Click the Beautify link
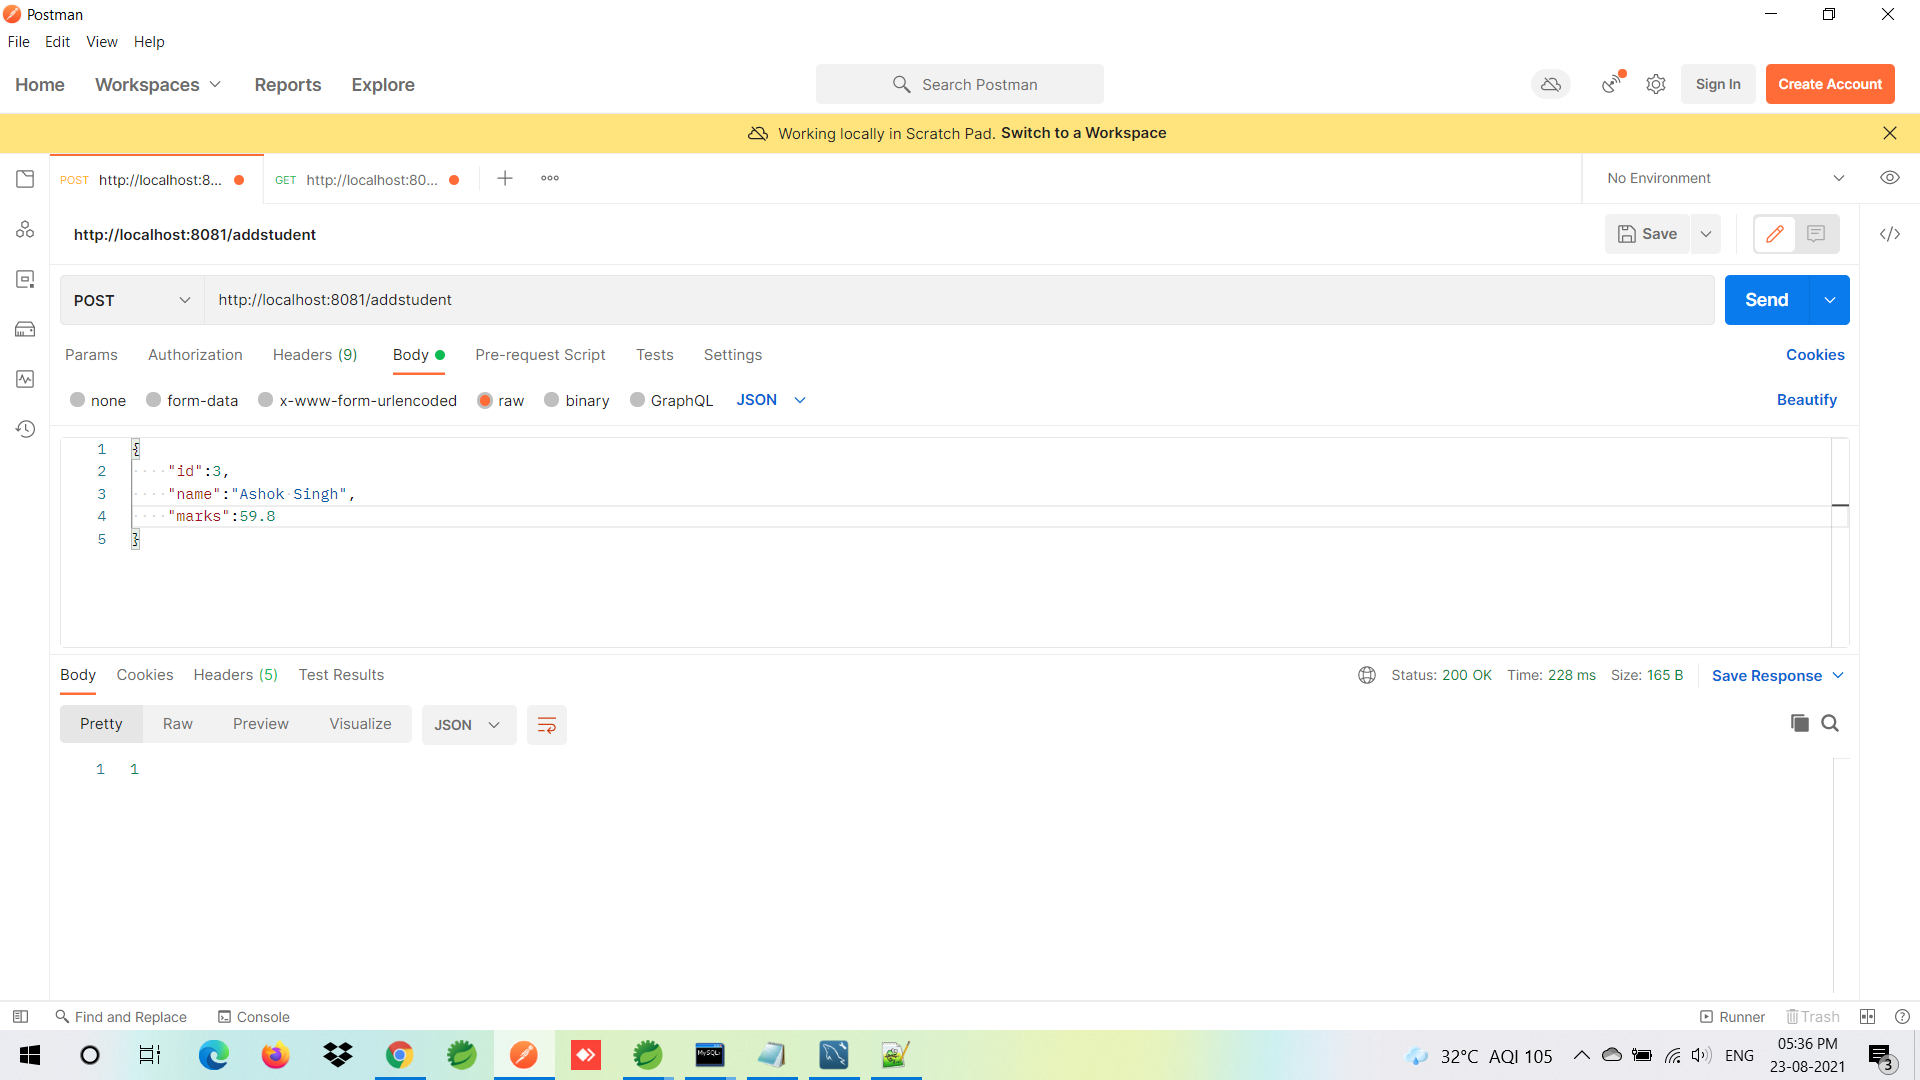This screenshot has height=1080, width=1920. [1806, 400]
